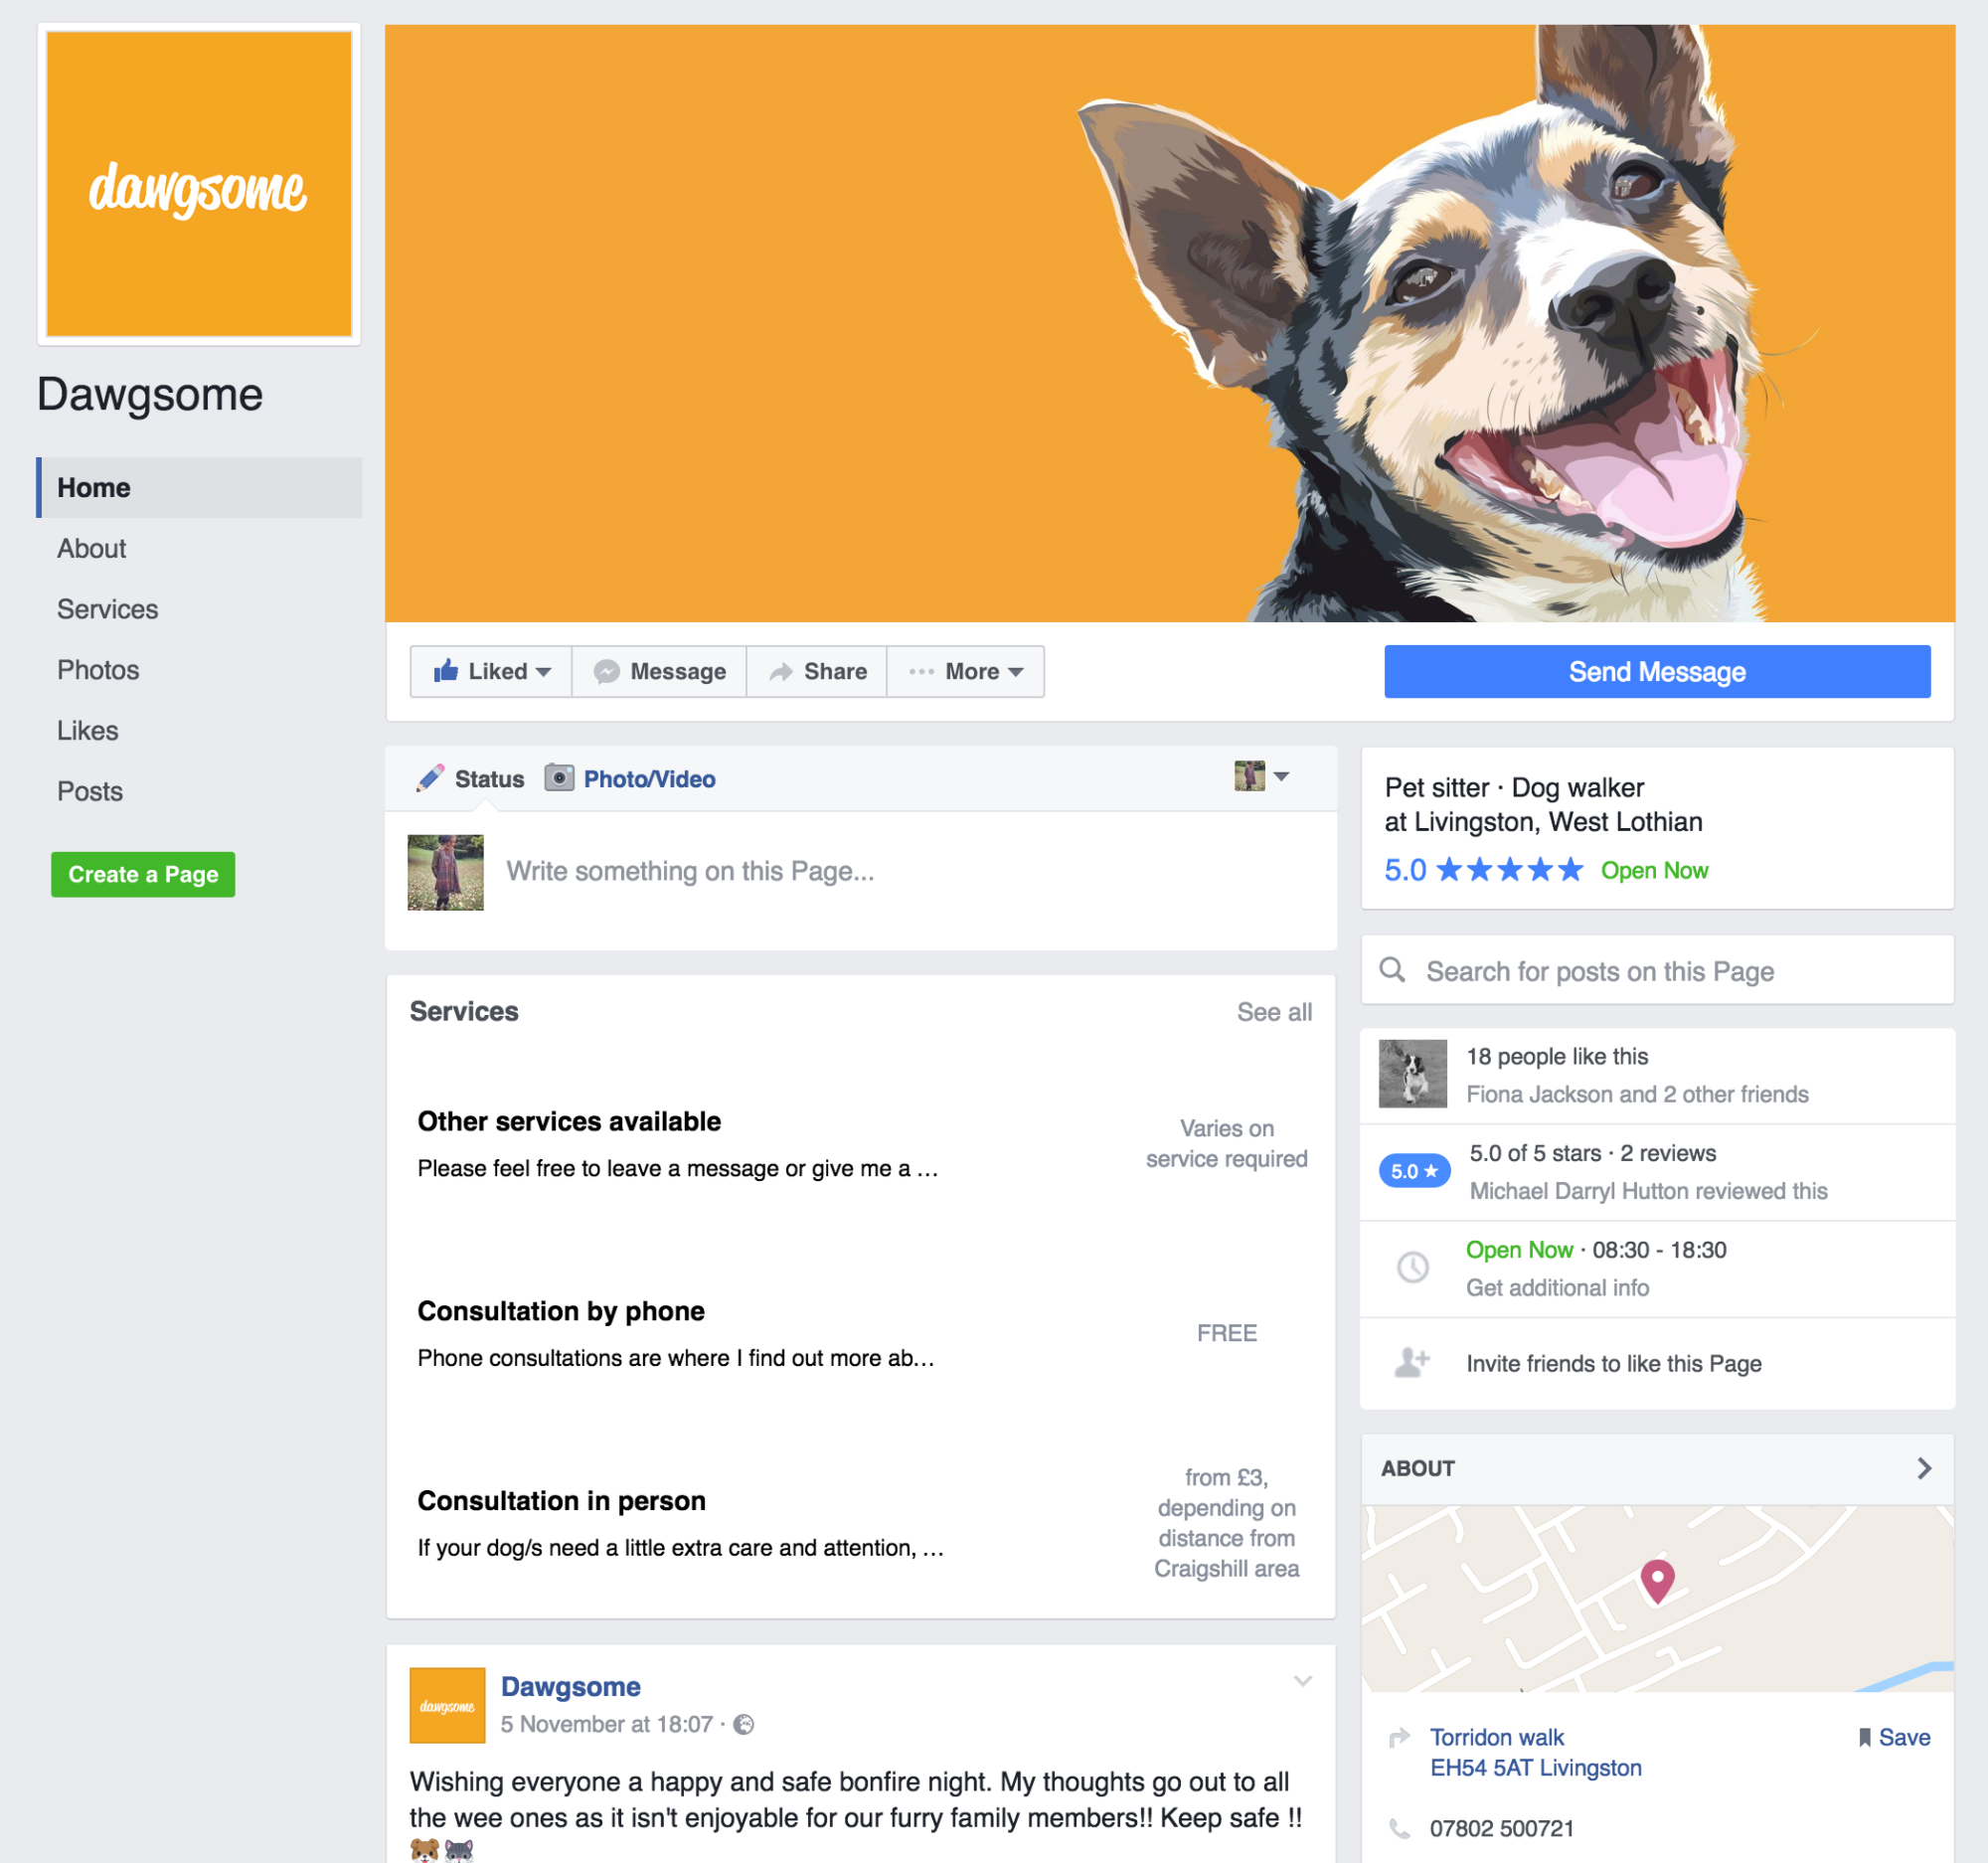Click 5 November at 18:07 timestamp
Screen dimensions: 1988x1863
(x=606, y=1724)
